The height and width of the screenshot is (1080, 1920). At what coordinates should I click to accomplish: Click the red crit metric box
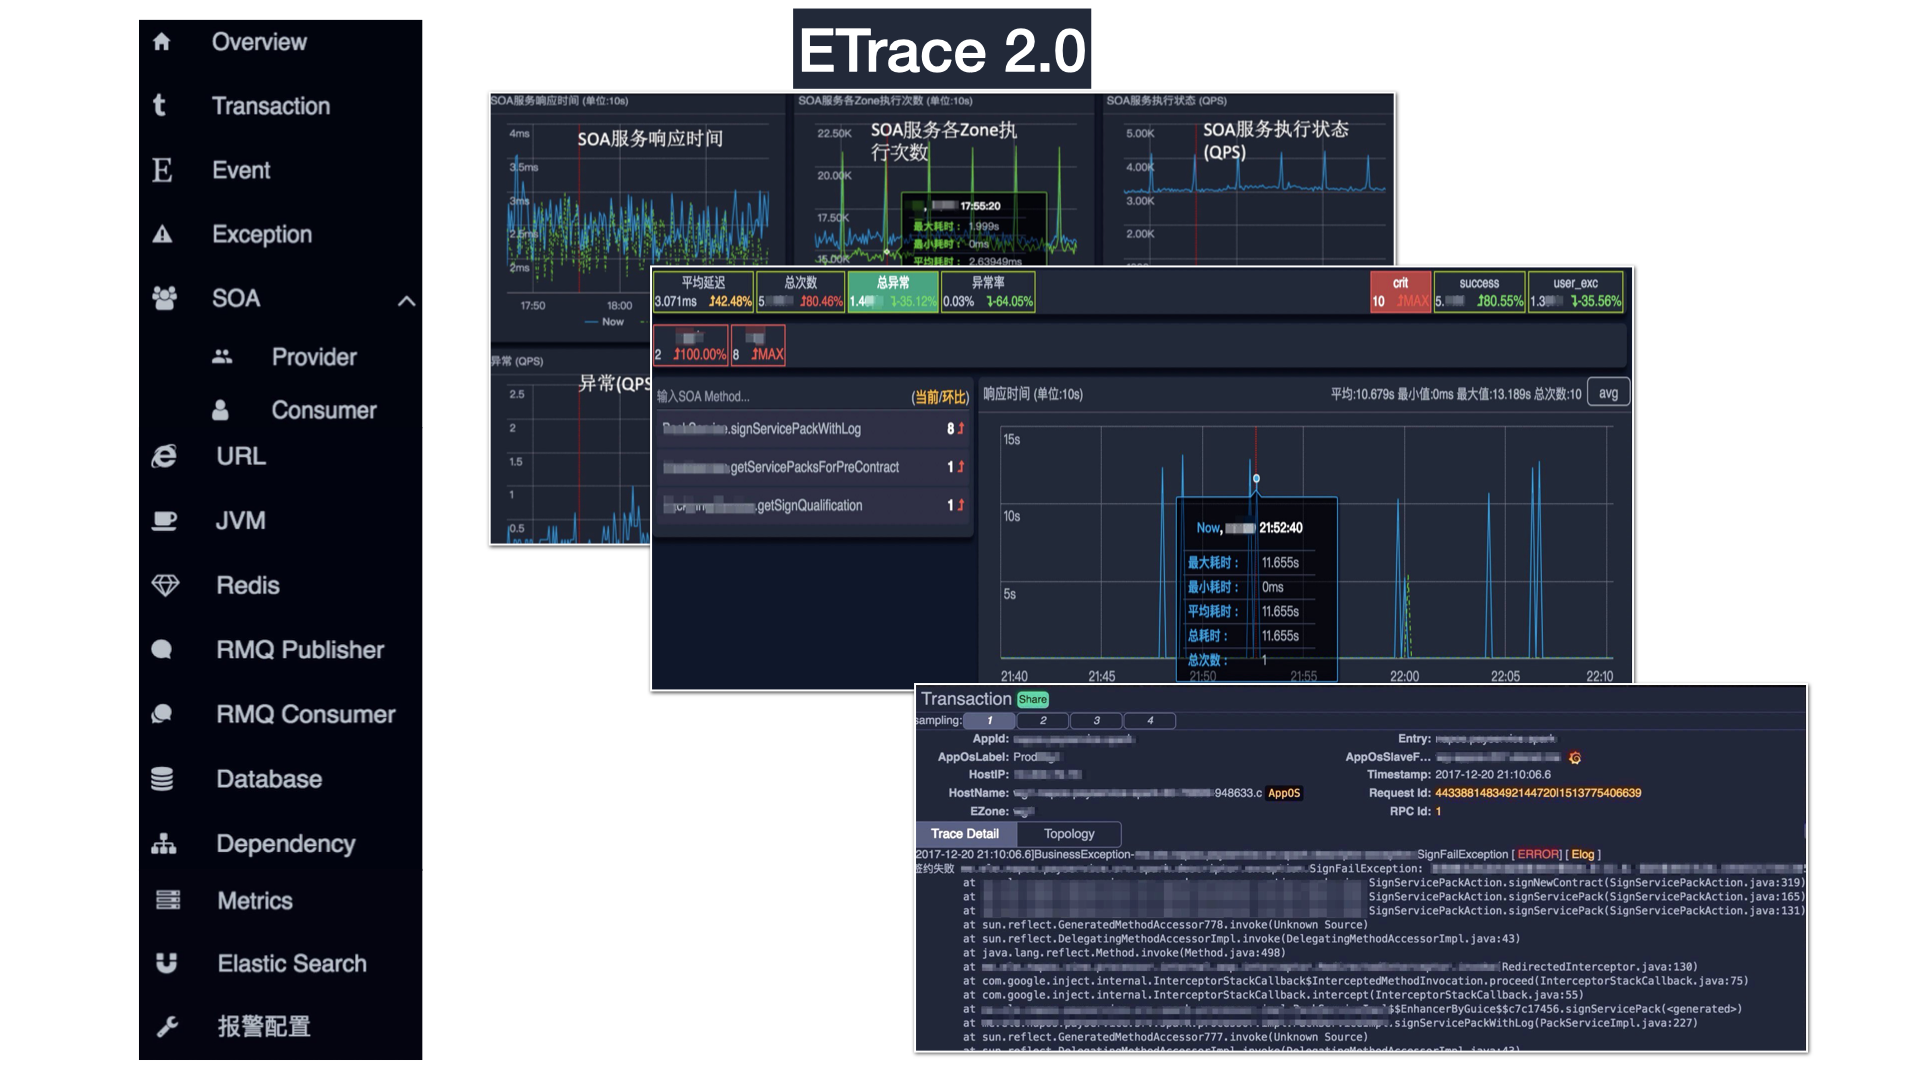pos(1400,292)
